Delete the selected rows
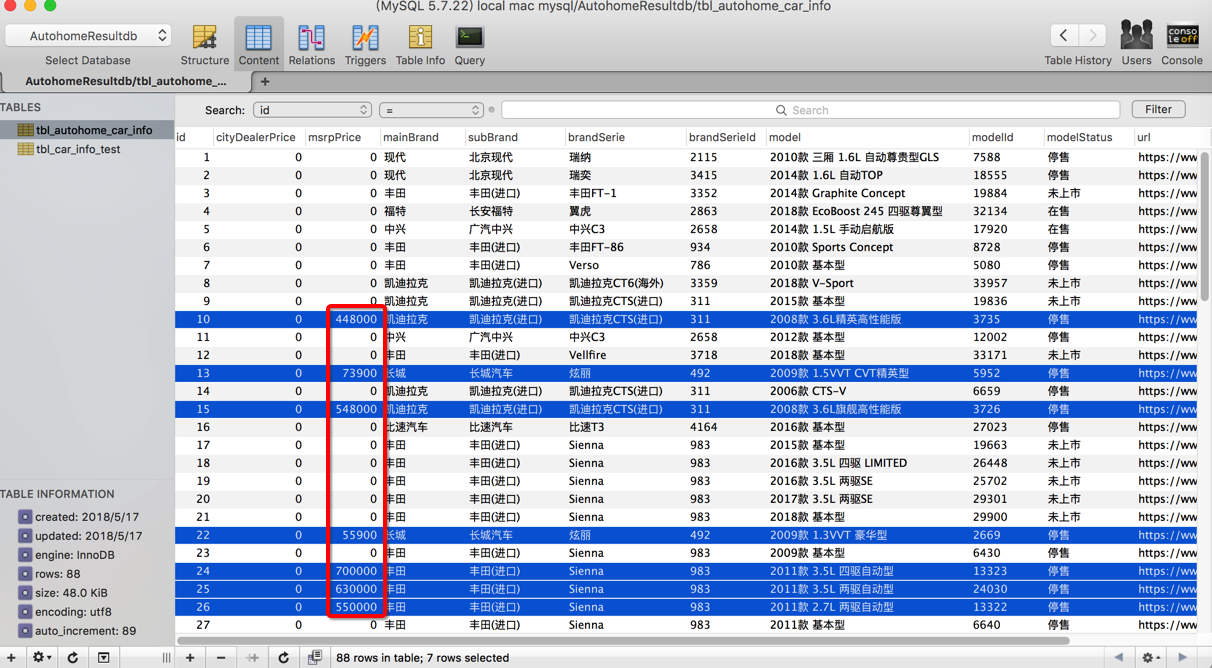Screen dimensions: 1212x668 tap(221, 657)
